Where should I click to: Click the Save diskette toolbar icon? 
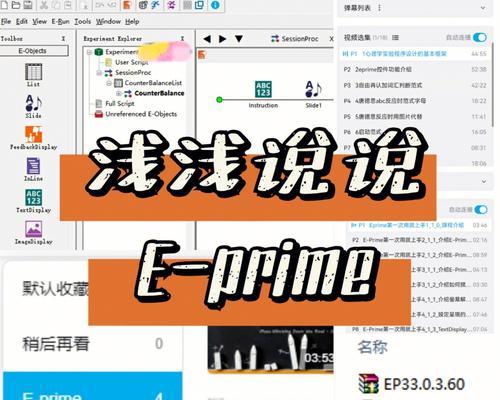point(28,4)
